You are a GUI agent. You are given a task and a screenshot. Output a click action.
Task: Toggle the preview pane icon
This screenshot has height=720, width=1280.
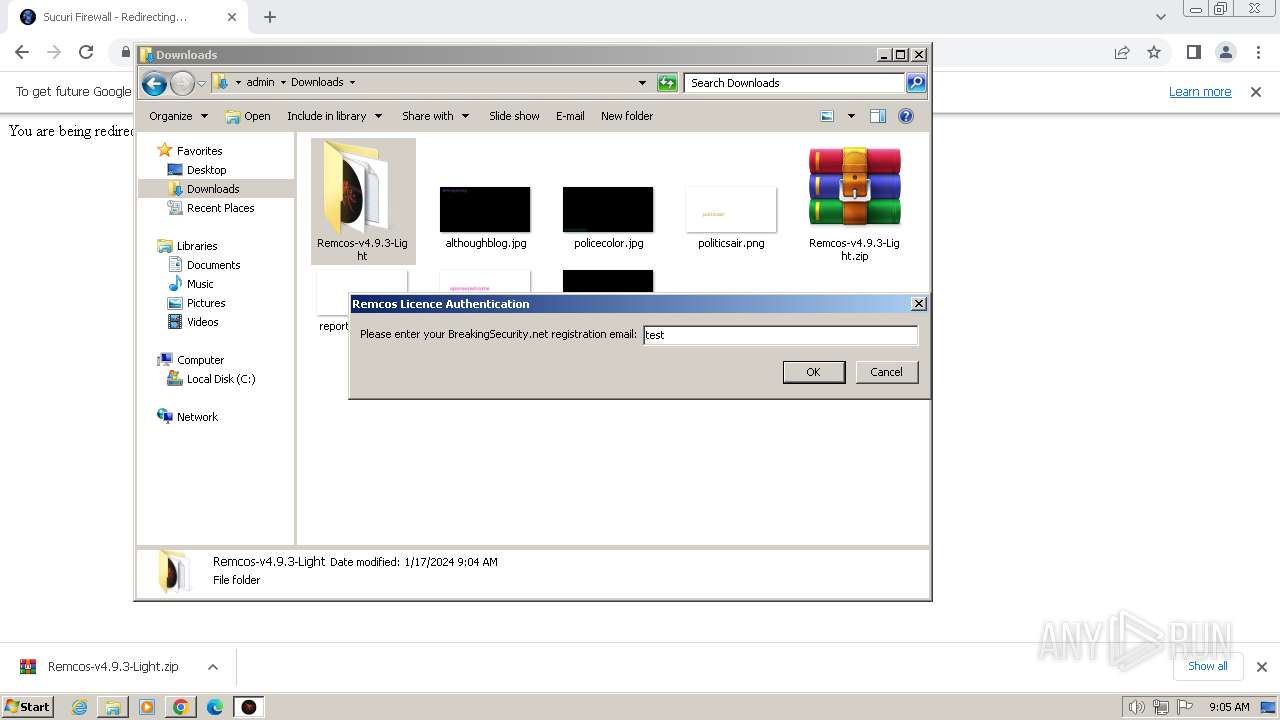tap(878, 116)
